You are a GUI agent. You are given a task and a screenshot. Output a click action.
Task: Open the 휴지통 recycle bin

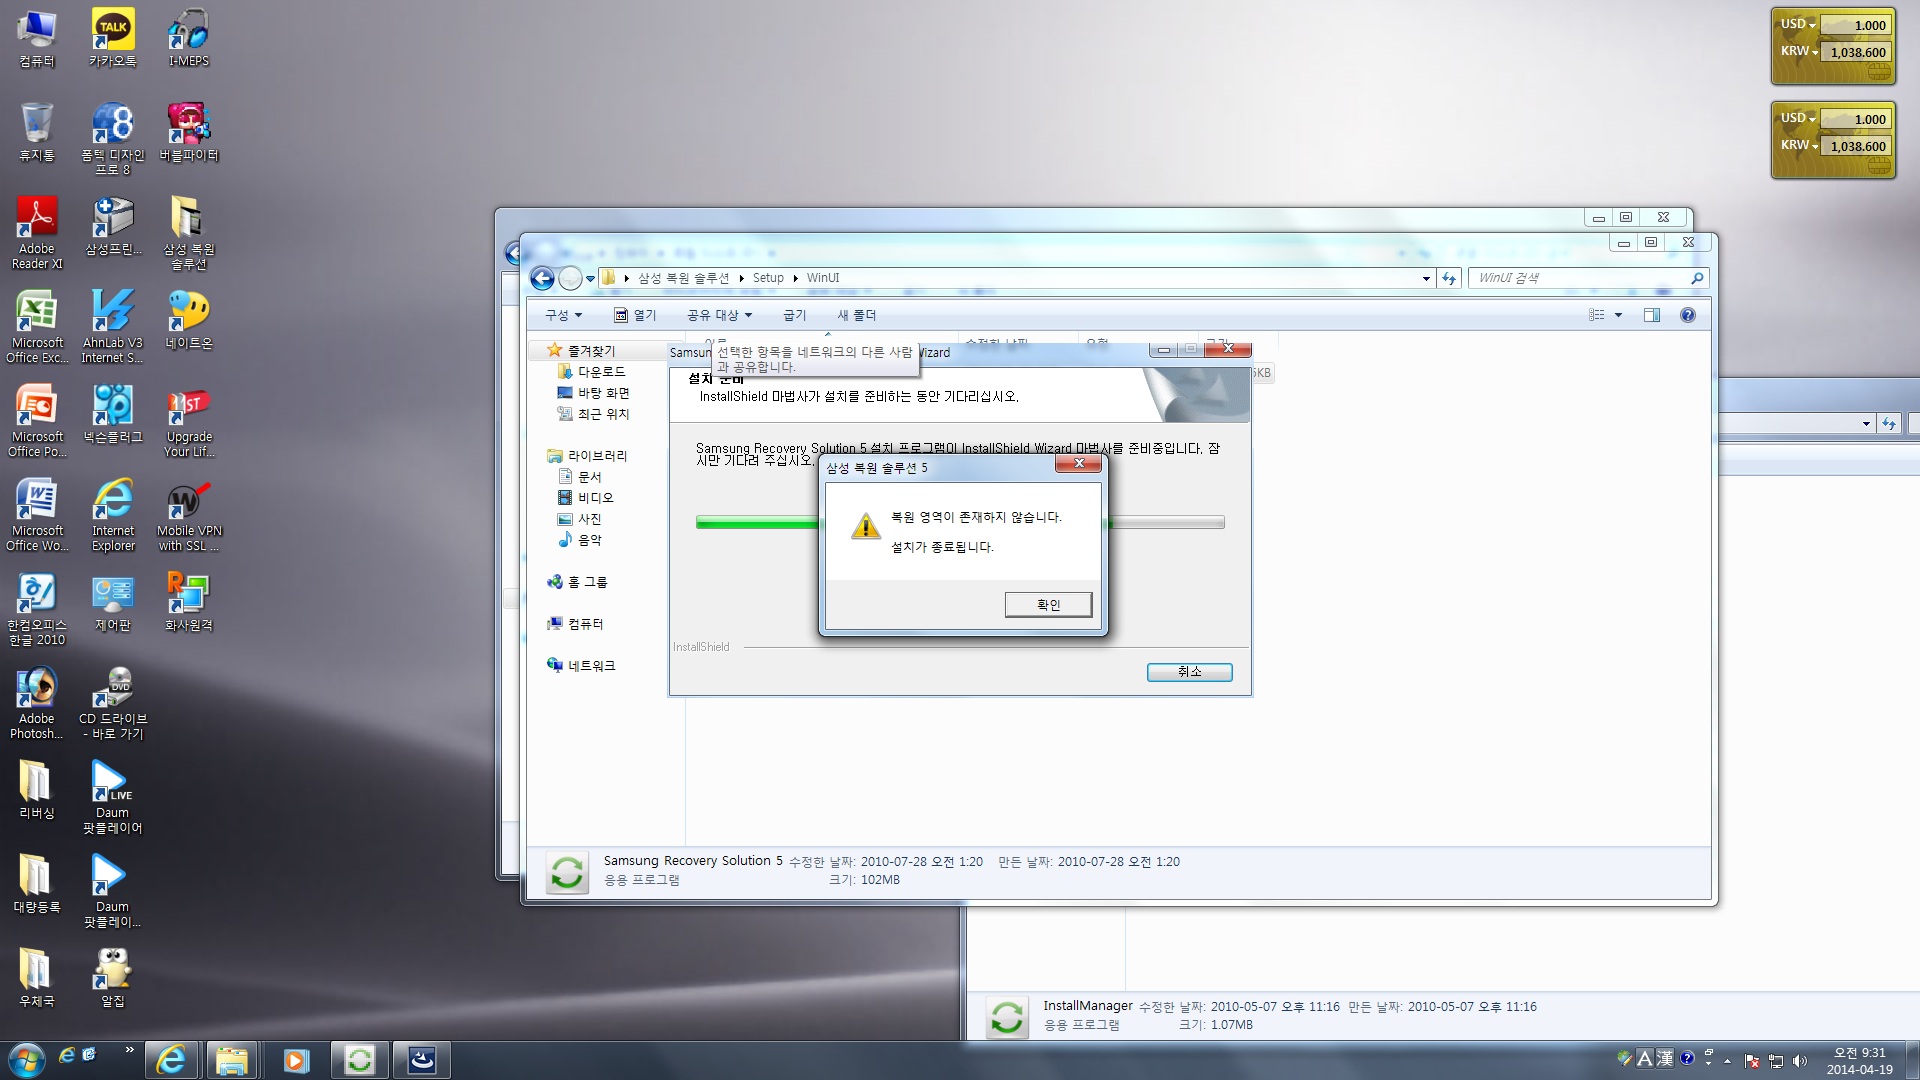(x=37, y=132)
